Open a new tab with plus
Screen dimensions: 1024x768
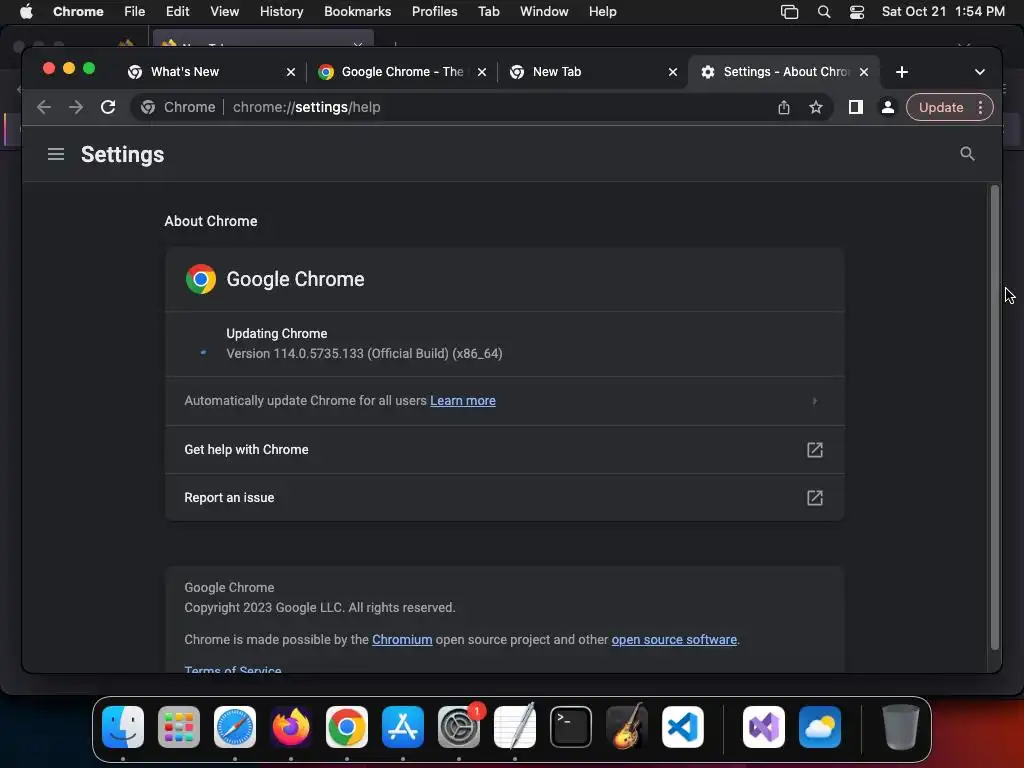click(x=902, y=72)
